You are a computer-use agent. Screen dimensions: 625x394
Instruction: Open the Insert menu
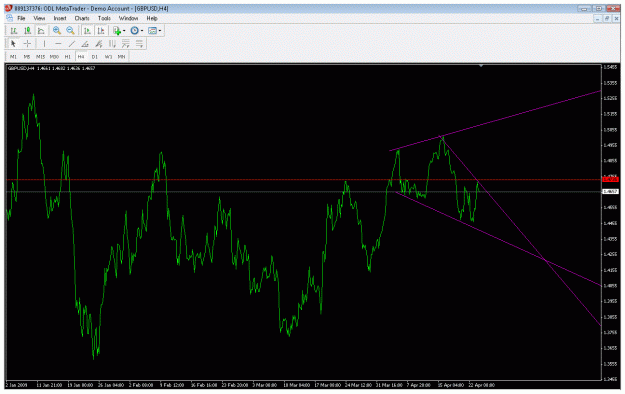60,18
